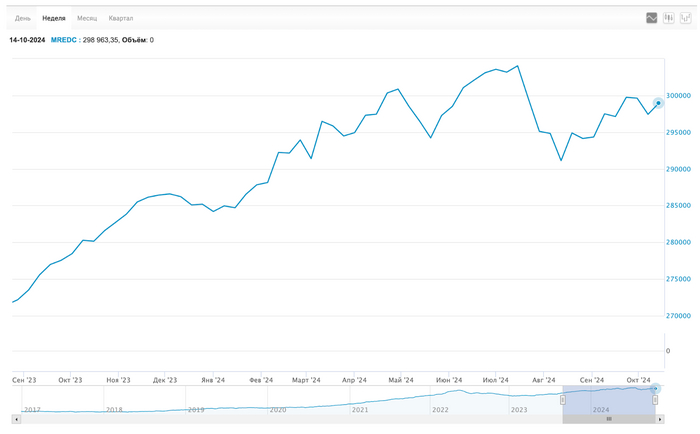The width and height of the screenshot is (700, 434).
Task: Click the Авг '24 low point on chart
Action: pyautogui.click(x=561, y=160)
